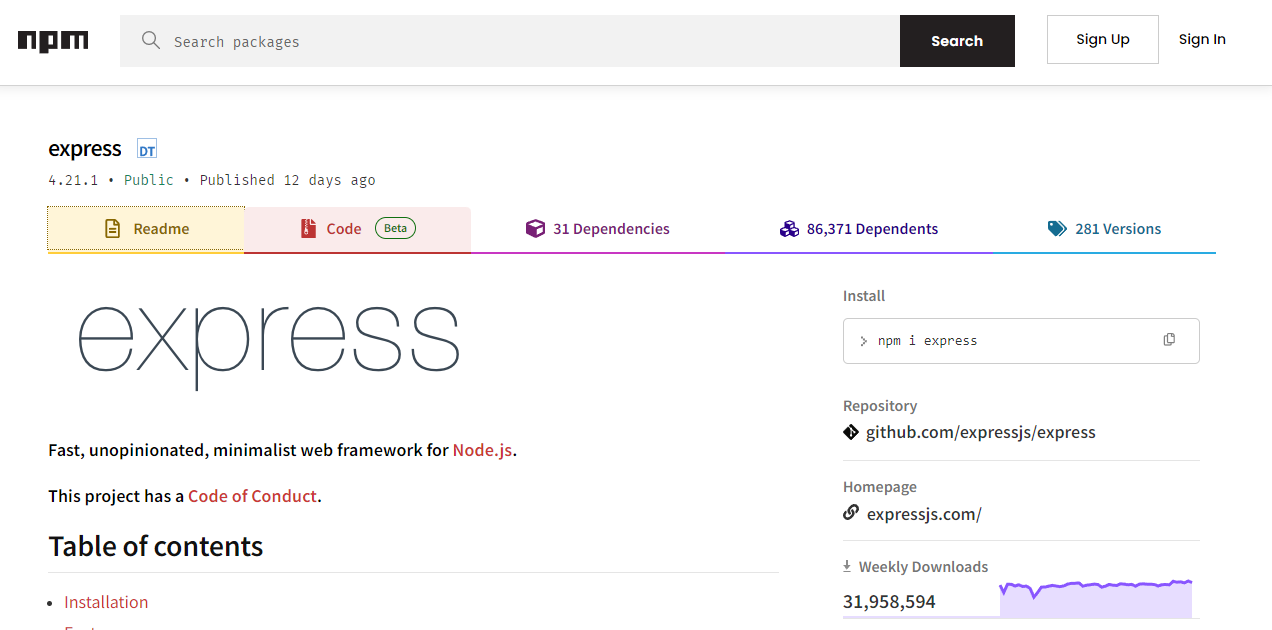Click the Dependents cubes icon
Image resolution: width=1272 pixels, height=630 pixels.
click(789, 229)
